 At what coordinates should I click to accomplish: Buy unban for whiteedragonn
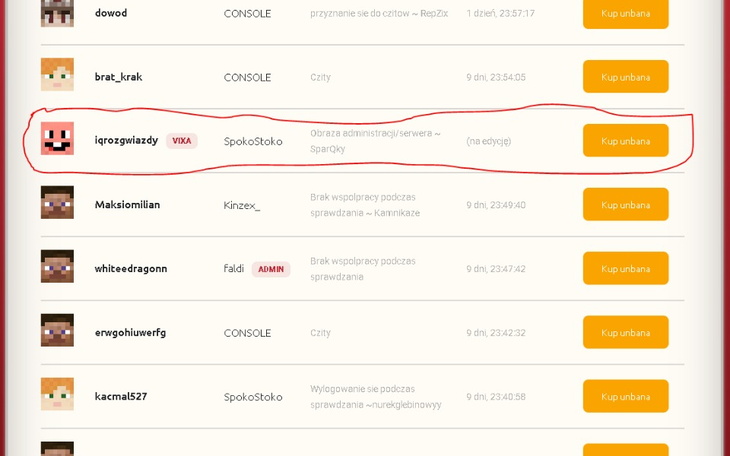625,269
